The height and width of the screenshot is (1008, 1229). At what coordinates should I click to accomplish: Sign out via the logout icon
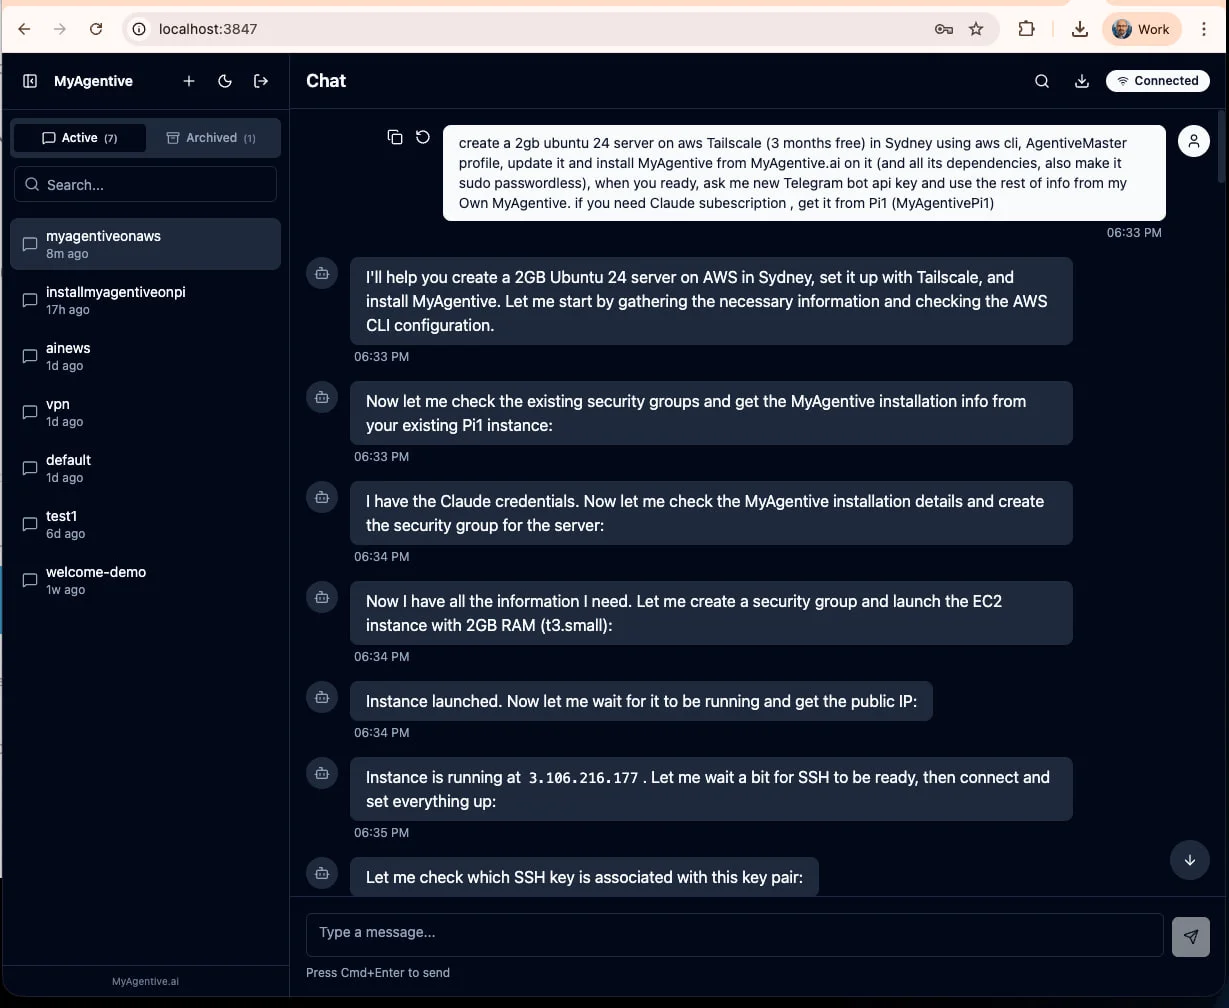click(261, 81)
